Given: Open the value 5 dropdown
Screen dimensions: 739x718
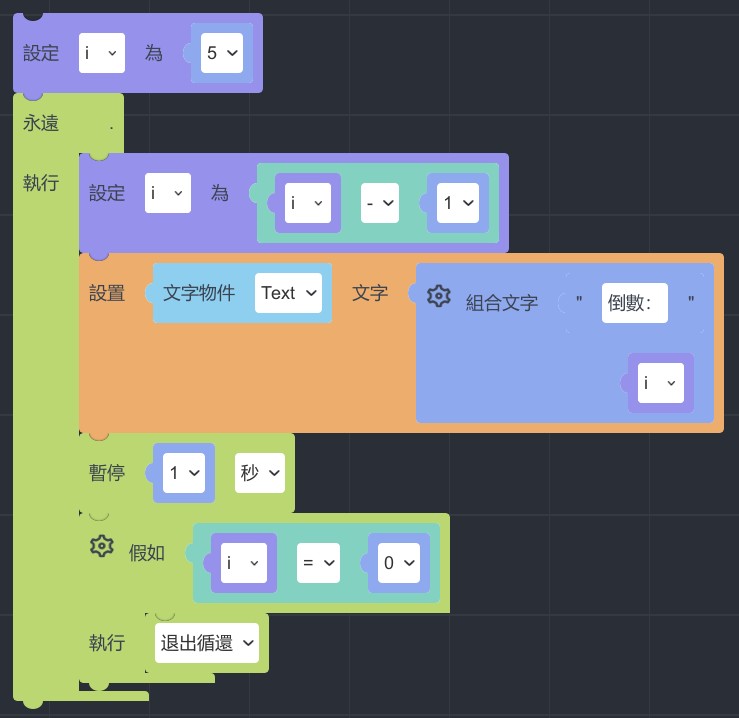Looking at the screenshot, I should click(222, 53).
